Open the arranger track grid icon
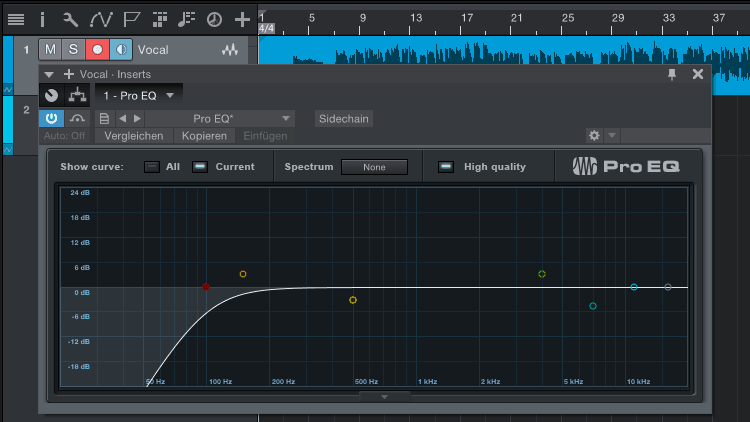The image size is (750, 422). click(x=160, y=20)
